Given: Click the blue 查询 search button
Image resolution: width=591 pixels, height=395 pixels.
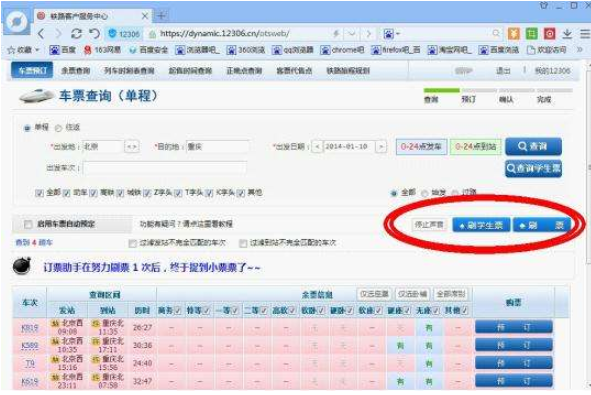Looking at the screenshot, I should (533, 146).
